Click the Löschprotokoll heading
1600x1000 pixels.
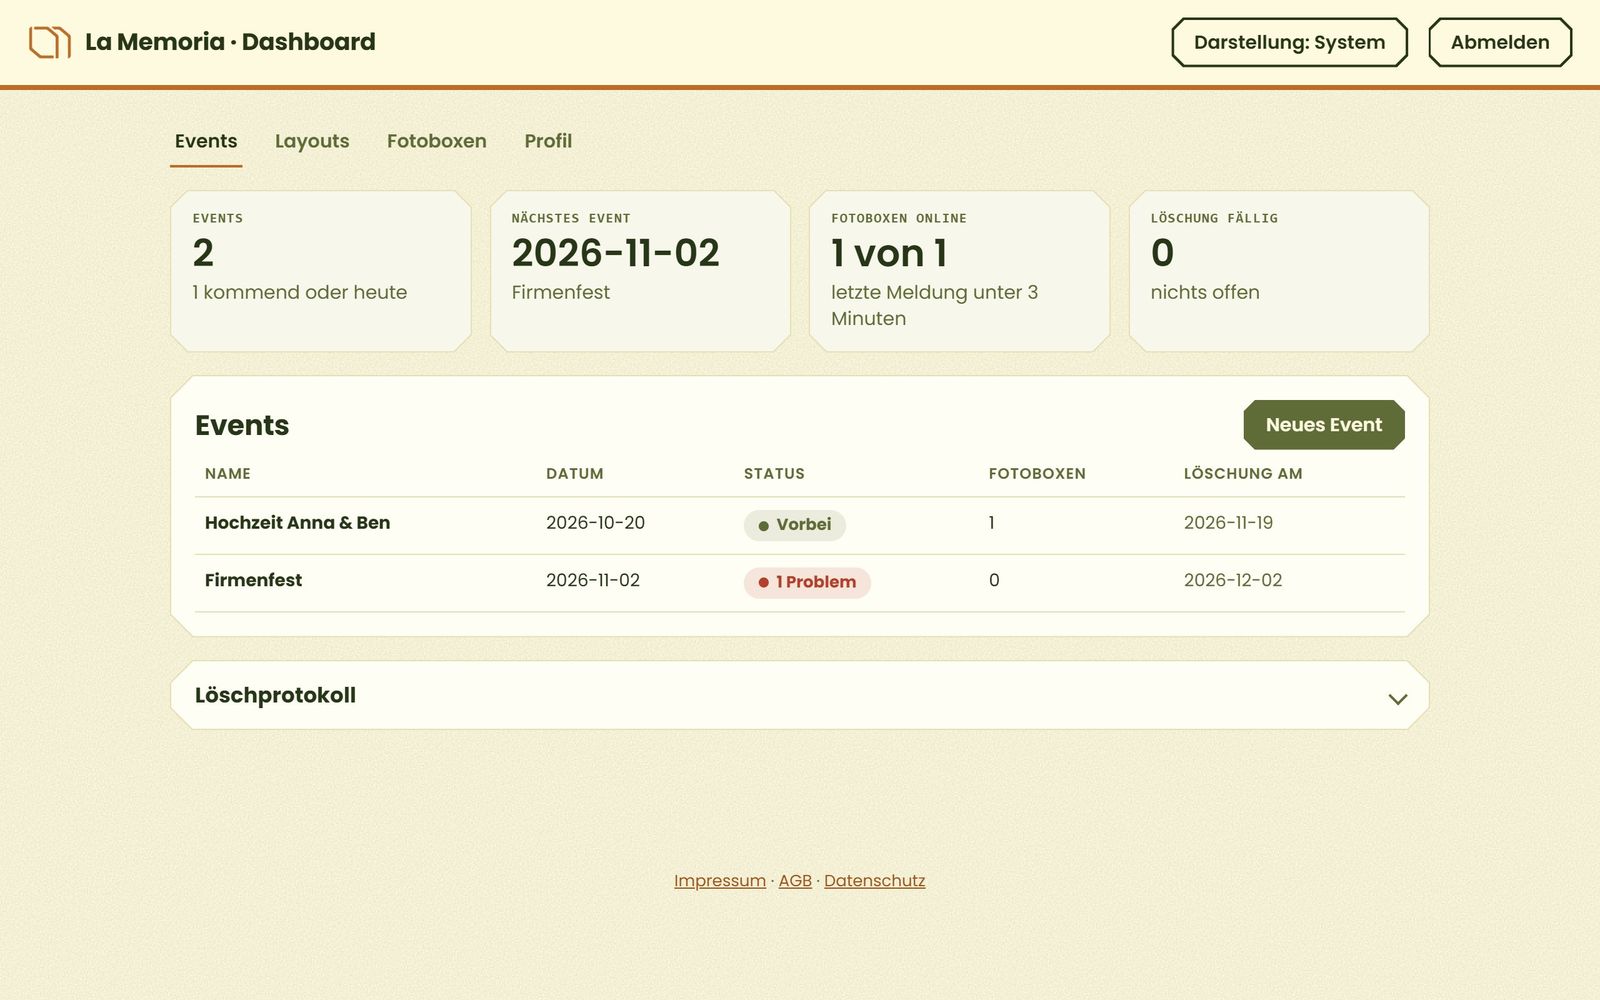(x=275, y=695)
